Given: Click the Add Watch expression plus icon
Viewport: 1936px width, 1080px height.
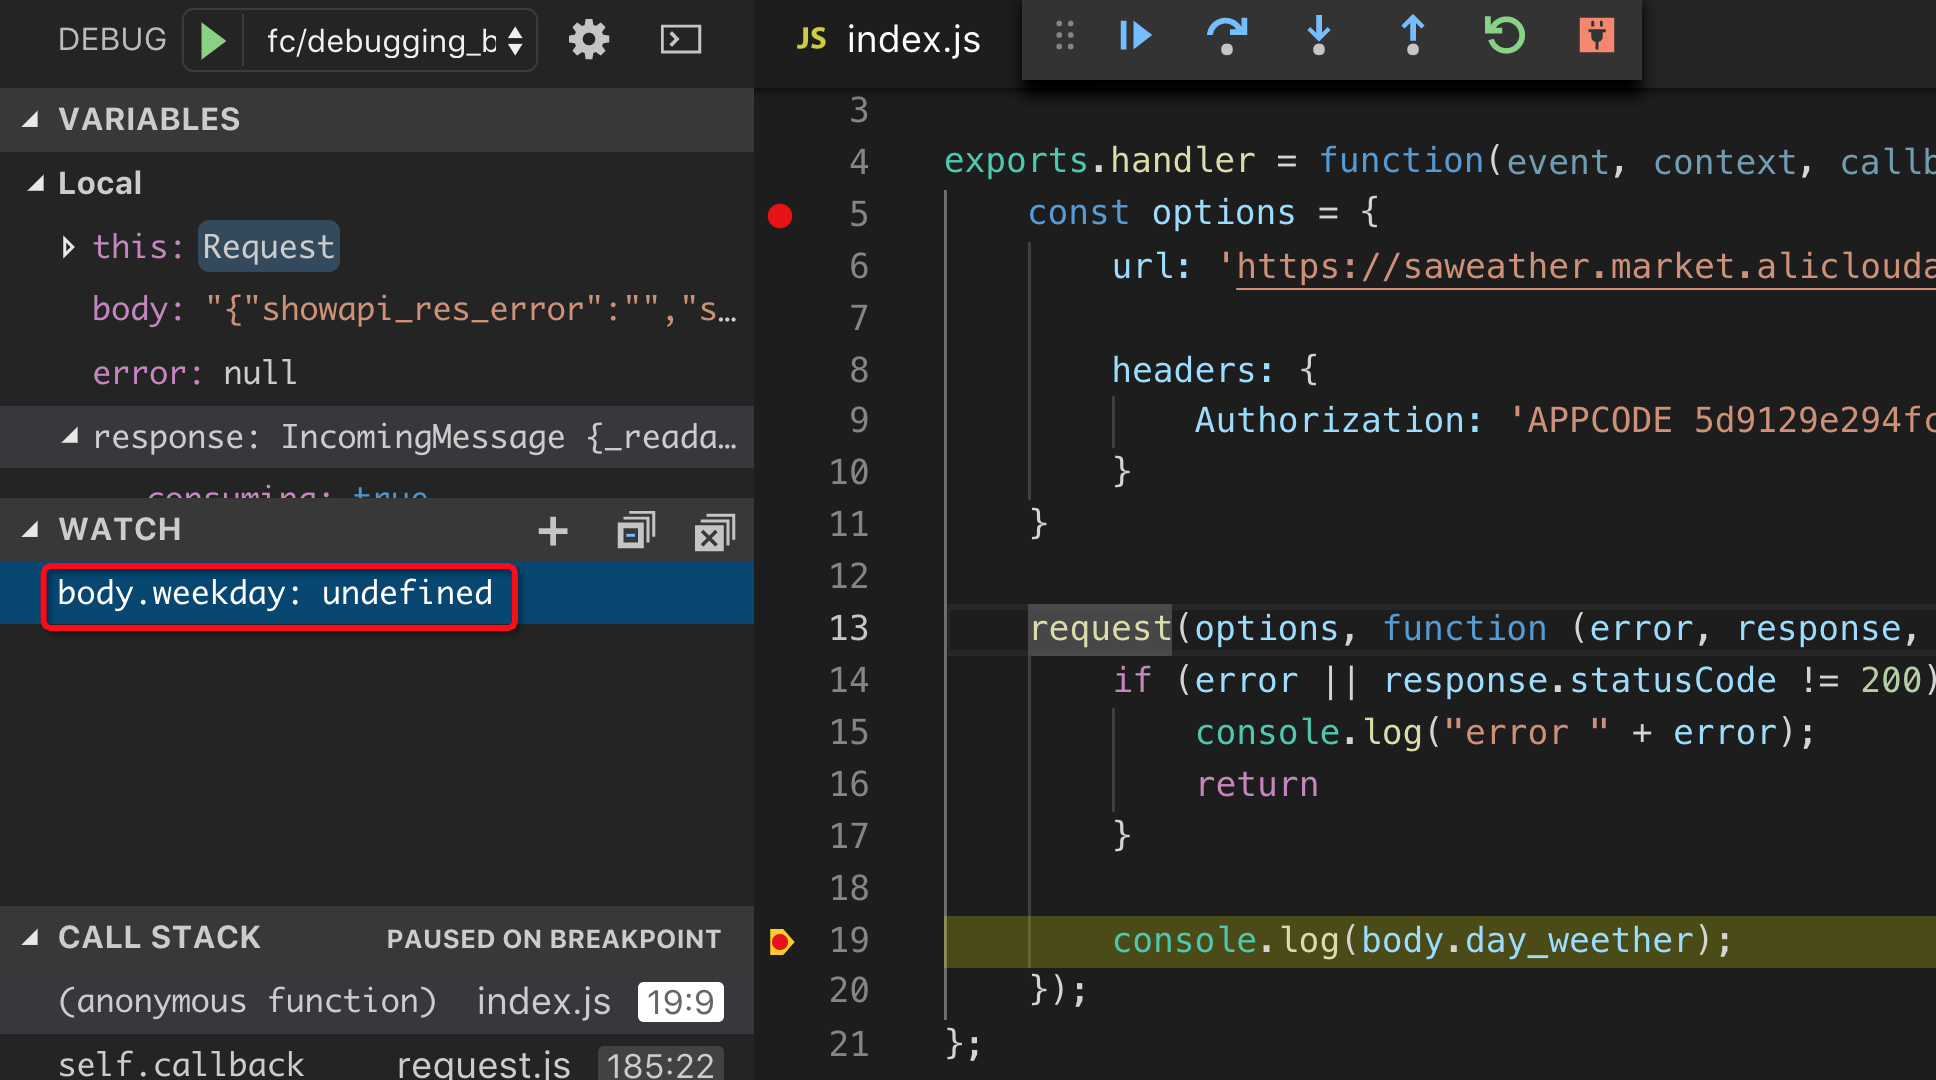Looking at the screenshot, I should (x=554, y=528).
